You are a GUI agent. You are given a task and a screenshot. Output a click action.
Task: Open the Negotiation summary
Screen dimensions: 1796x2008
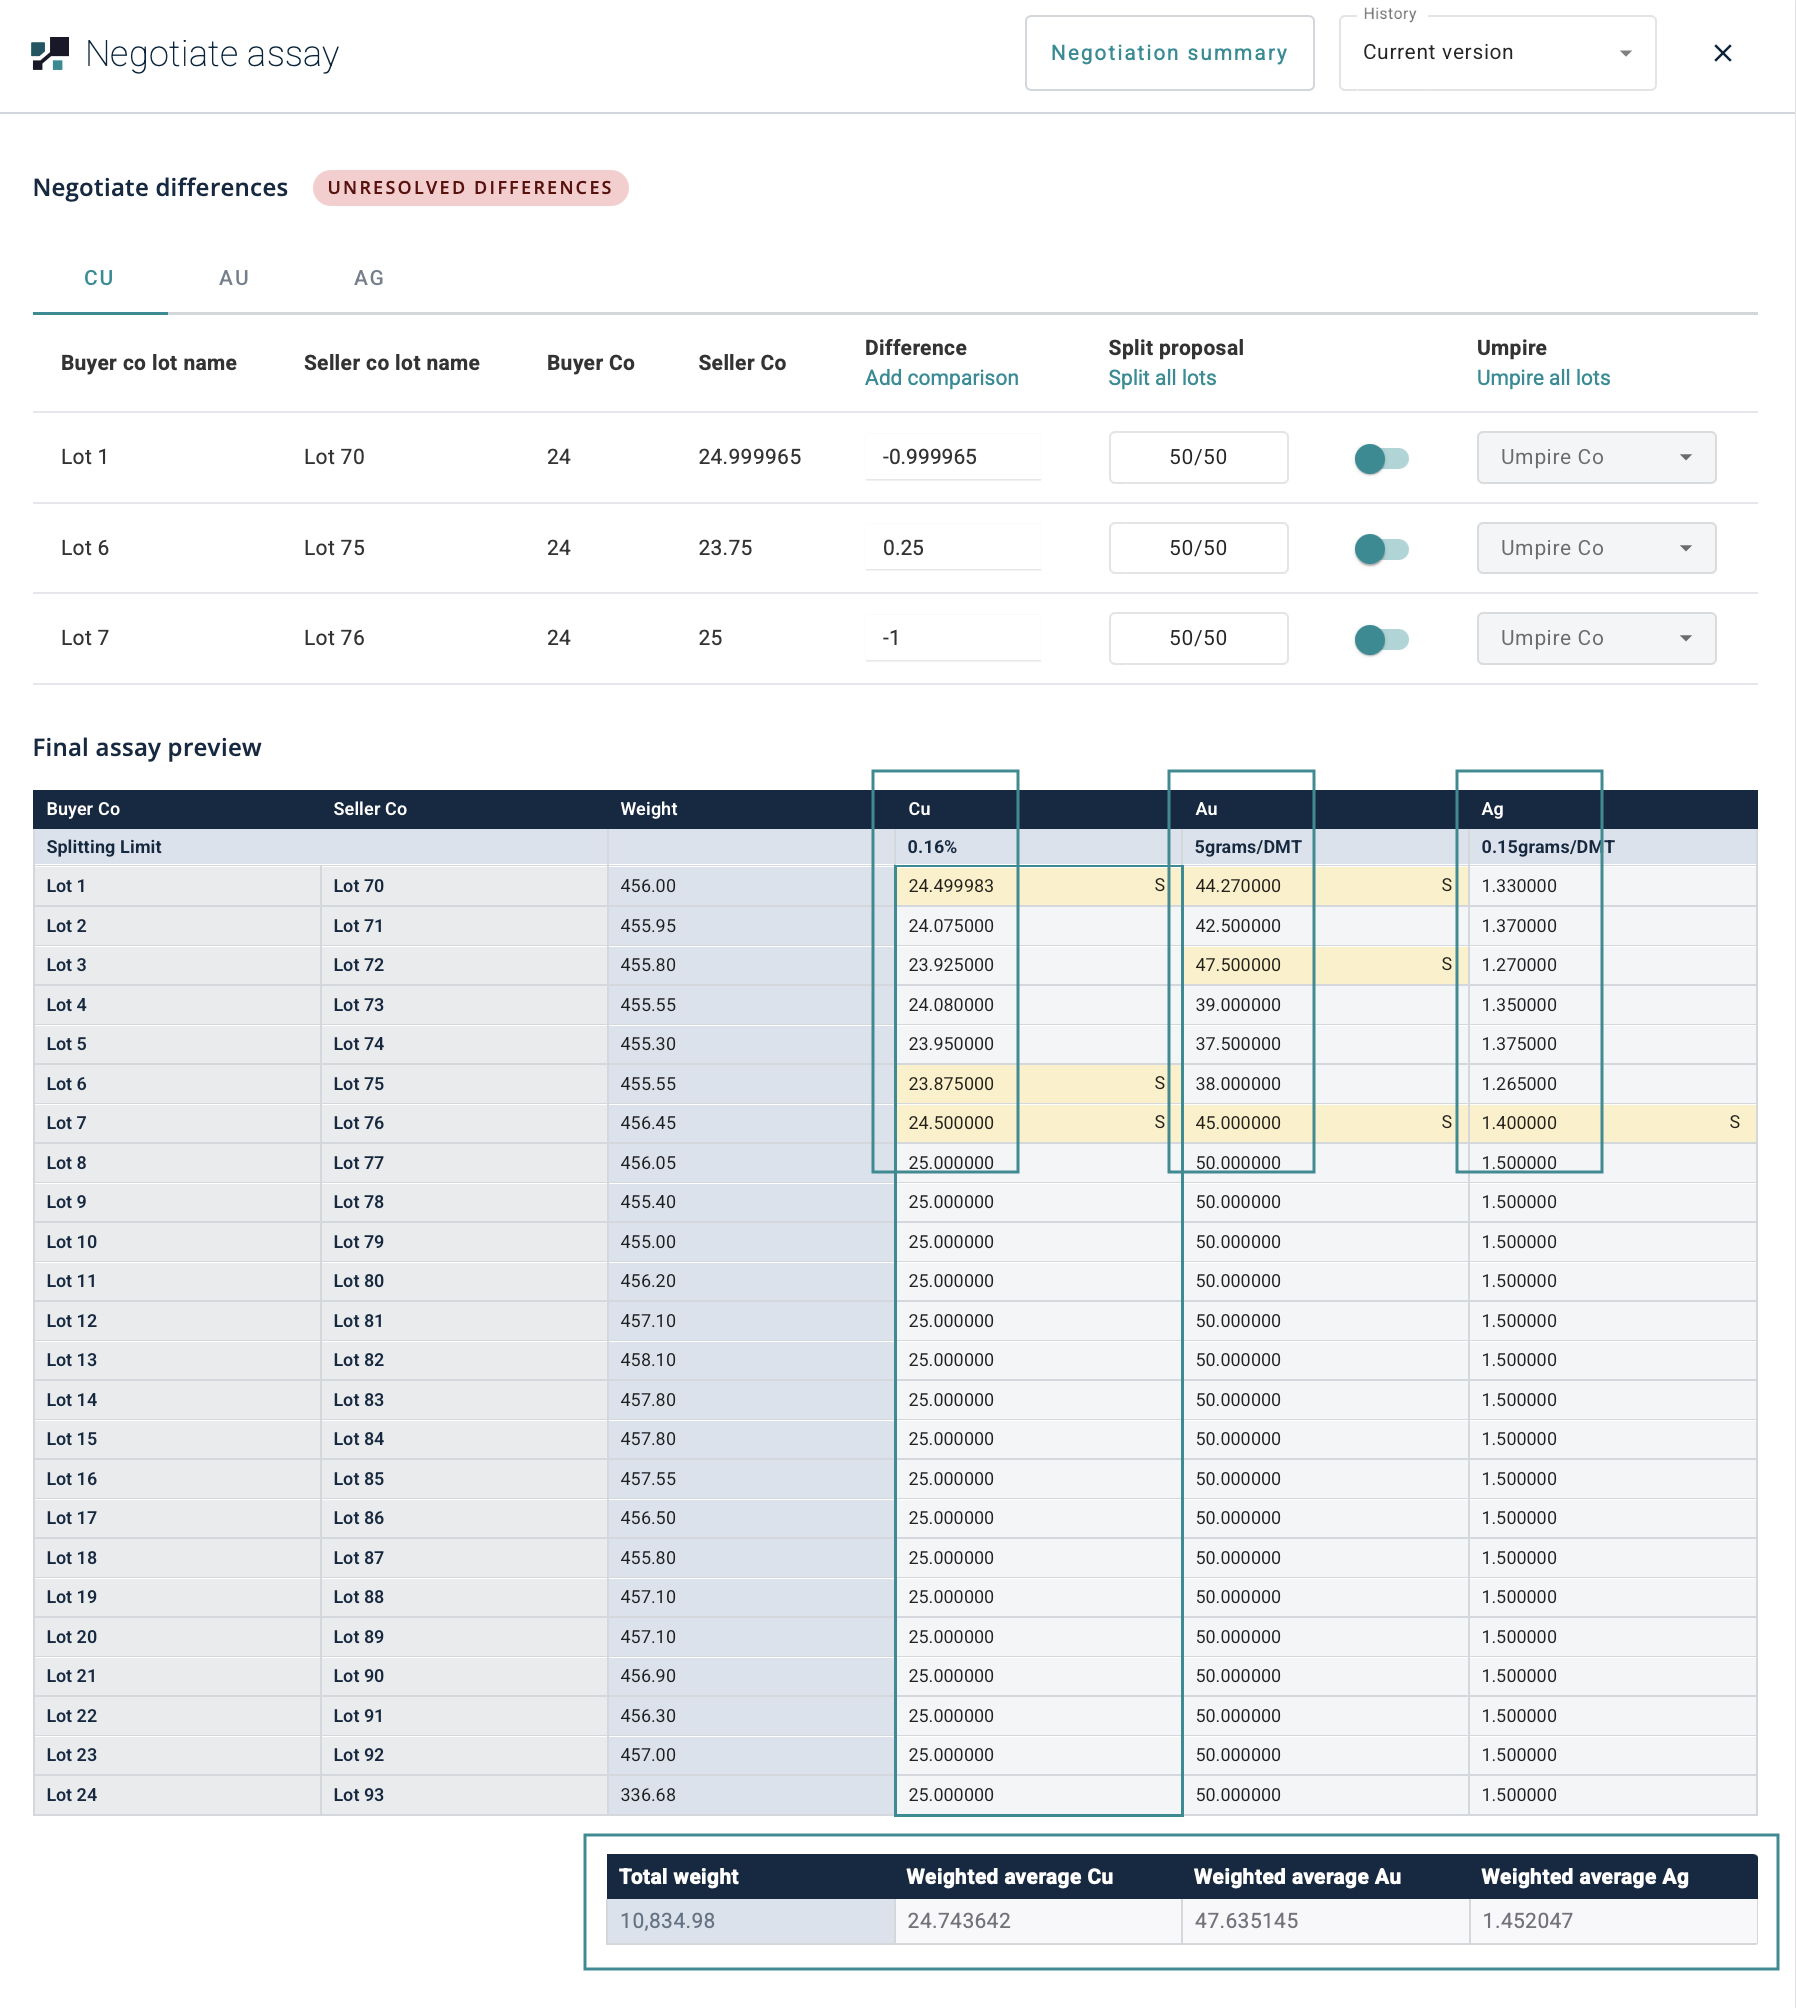pos(1169,53)
